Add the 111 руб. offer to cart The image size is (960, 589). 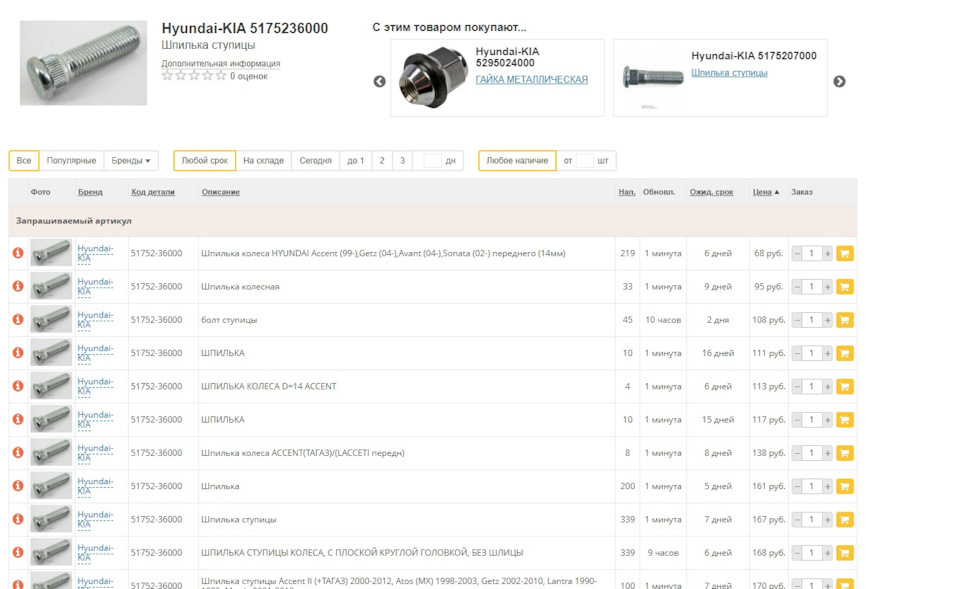click(844, 353)
